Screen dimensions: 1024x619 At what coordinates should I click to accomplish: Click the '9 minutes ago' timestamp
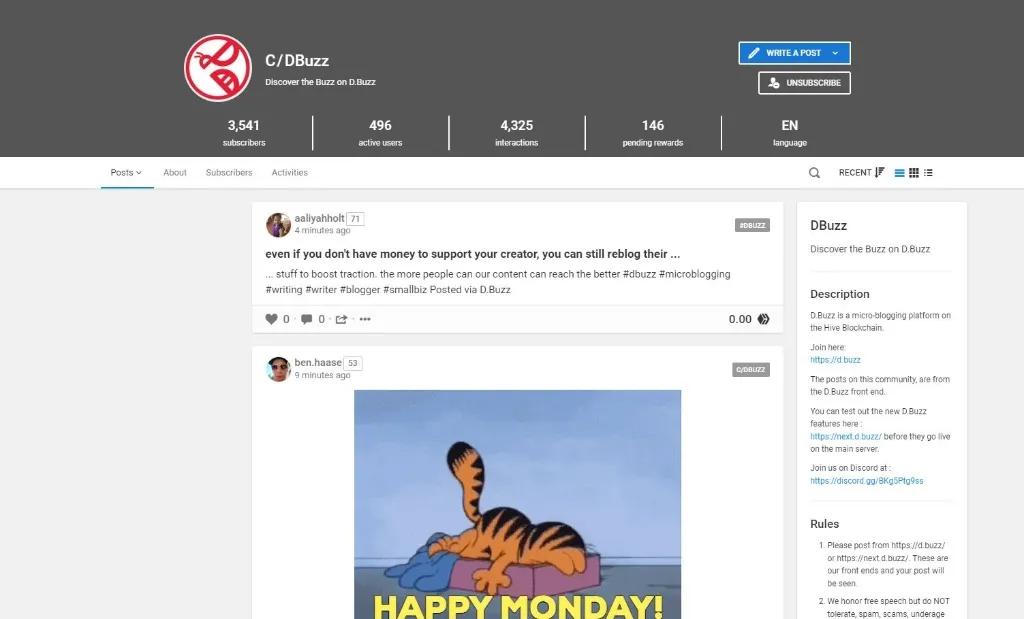322,375
